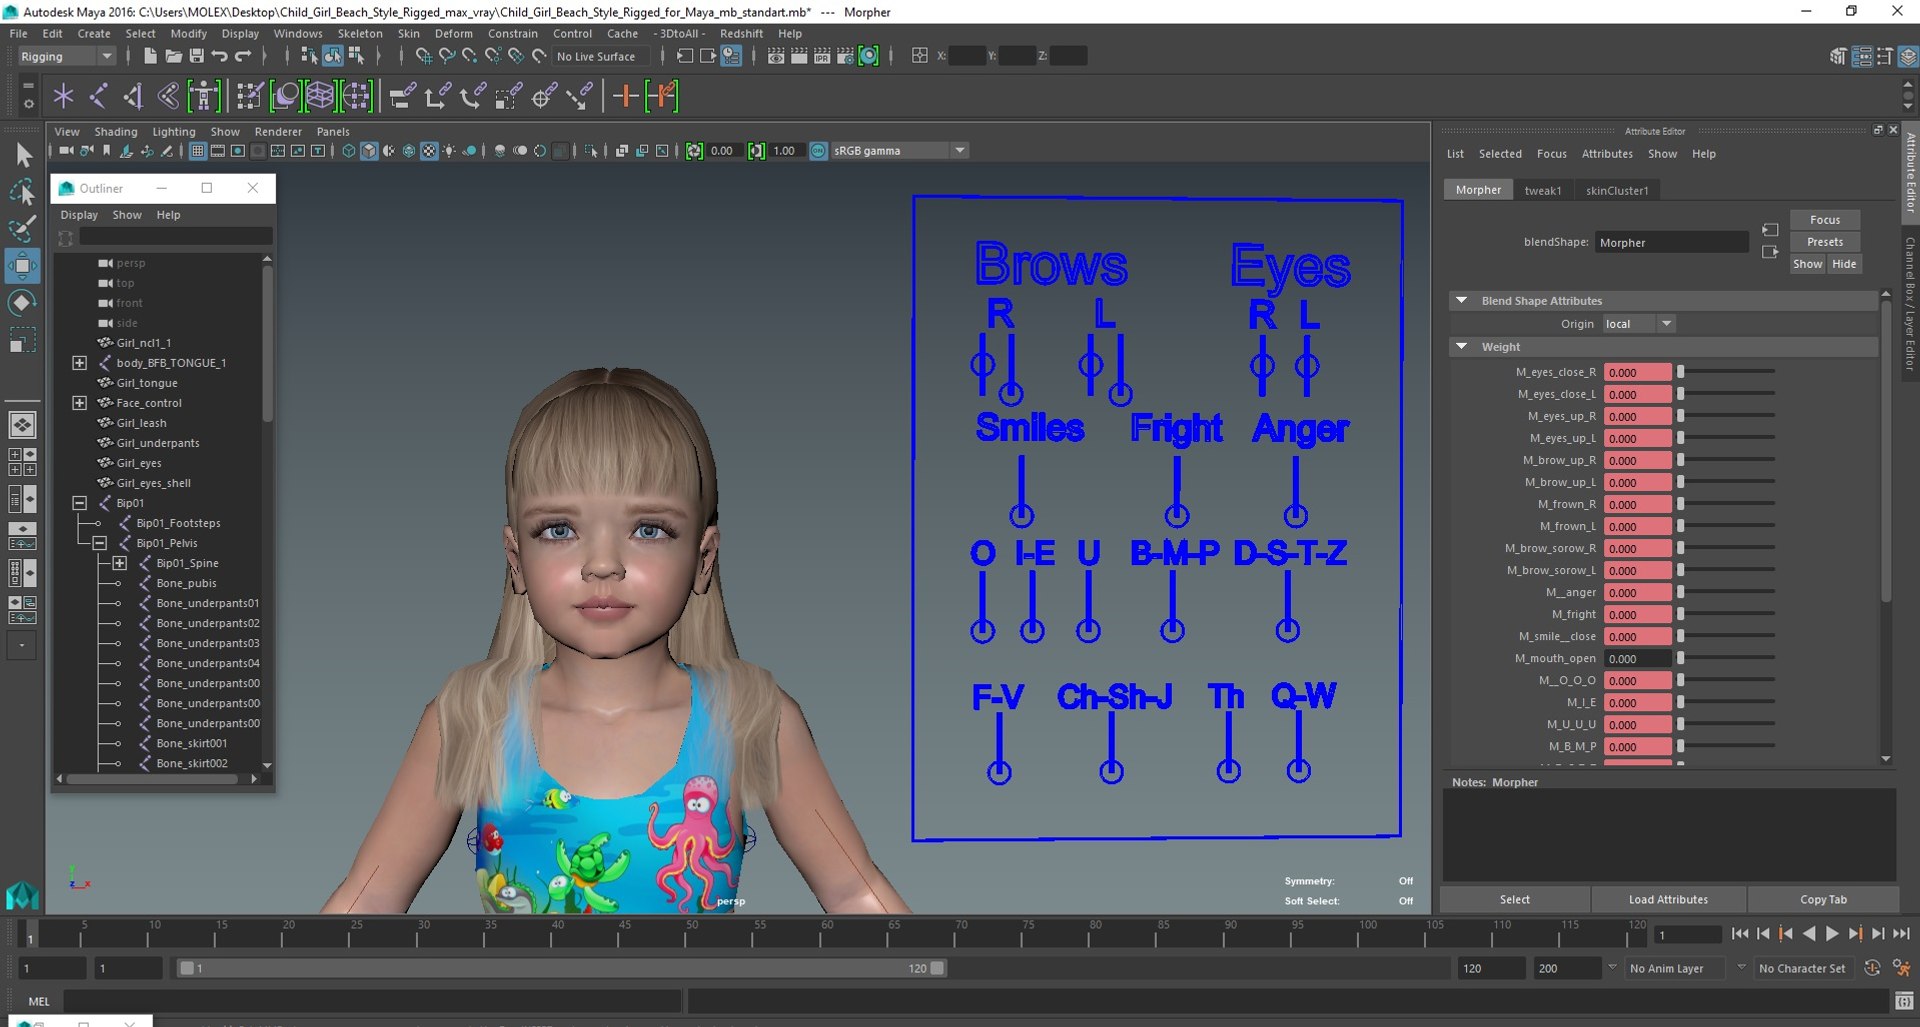Toggle viewport Grid display button
This screenshot has width=1920, height=1027.
[198, 151]
